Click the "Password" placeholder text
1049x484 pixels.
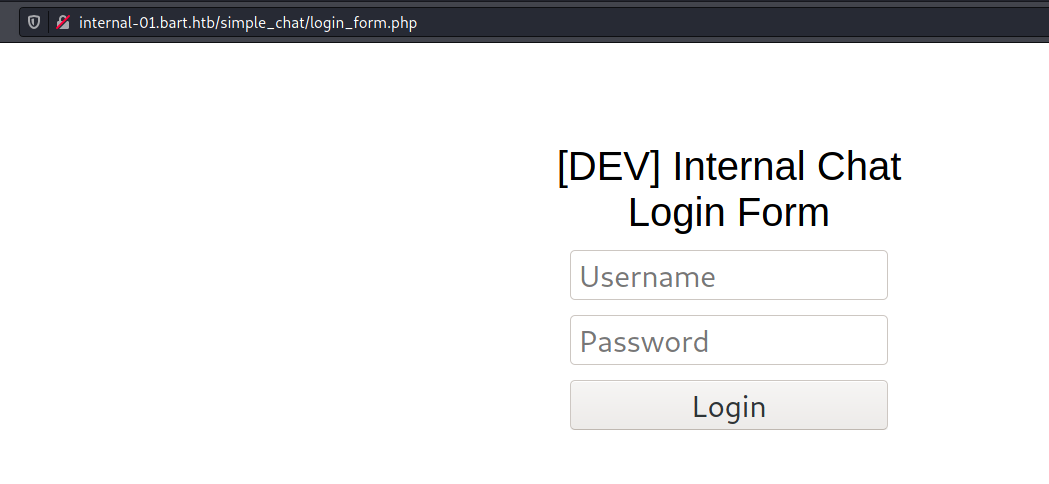pyautogui.click(x=644, y=341)
